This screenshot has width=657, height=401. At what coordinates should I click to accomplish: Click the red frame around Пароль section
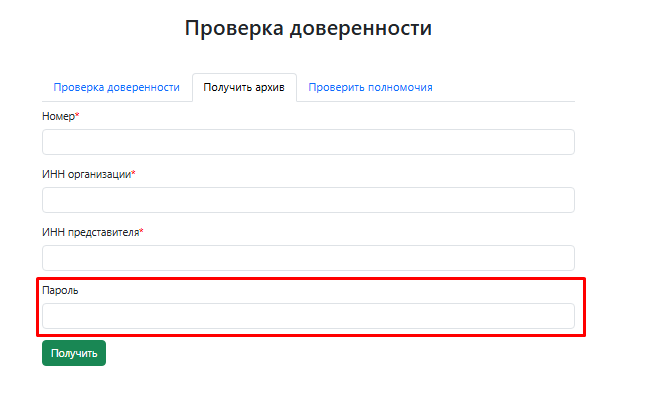click(x=310, y=279)
